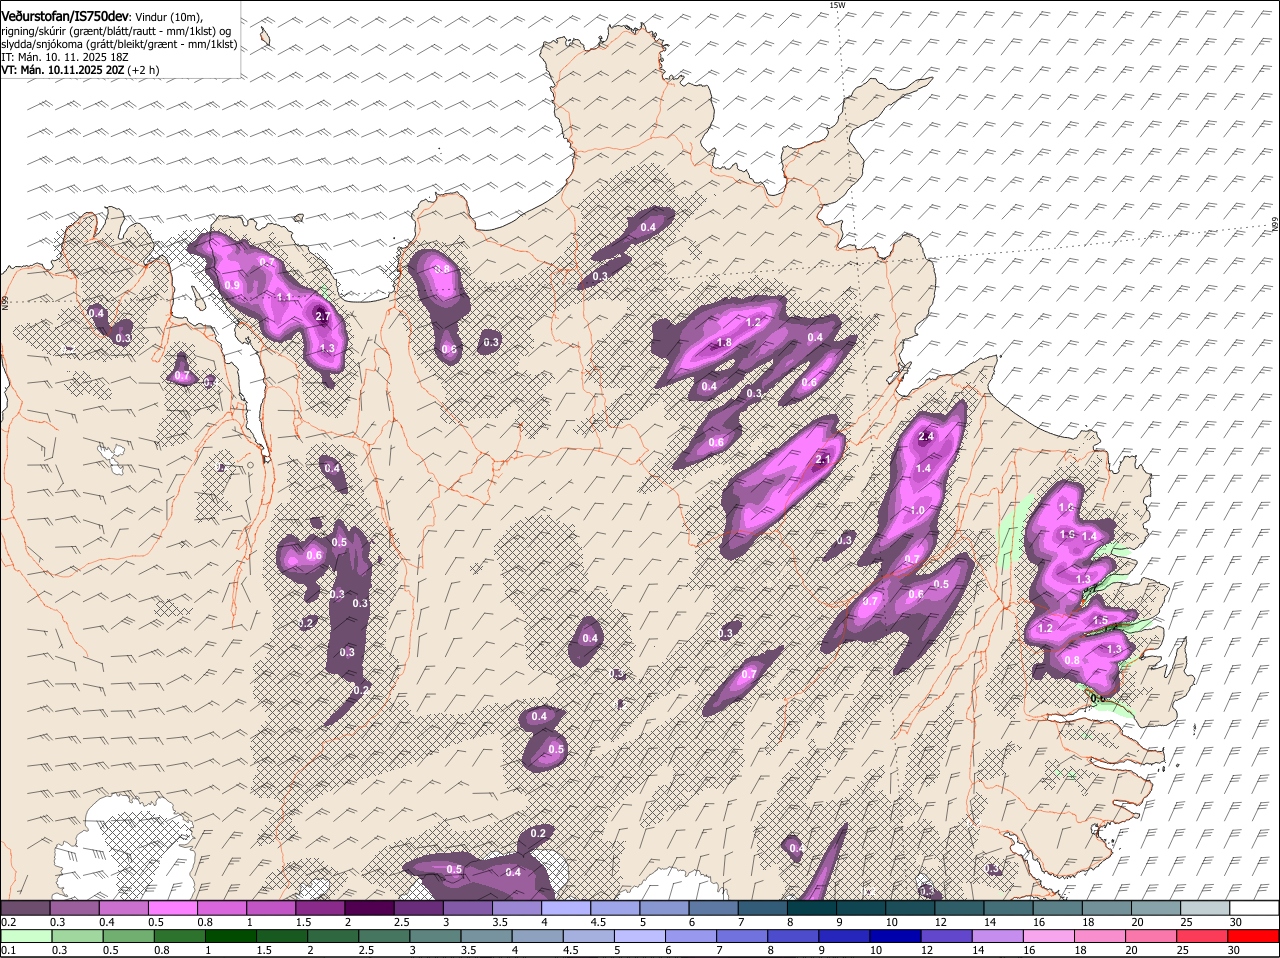Pick darkest purple swatch between 2 and 2.5
The width and height of the screenshot is (1280, 958).
369,907
